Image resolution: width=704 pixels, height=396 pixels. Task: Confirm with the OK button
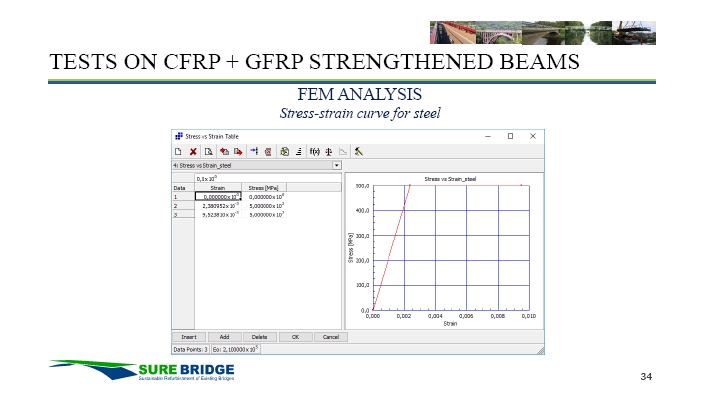click(x=295, y=337)
